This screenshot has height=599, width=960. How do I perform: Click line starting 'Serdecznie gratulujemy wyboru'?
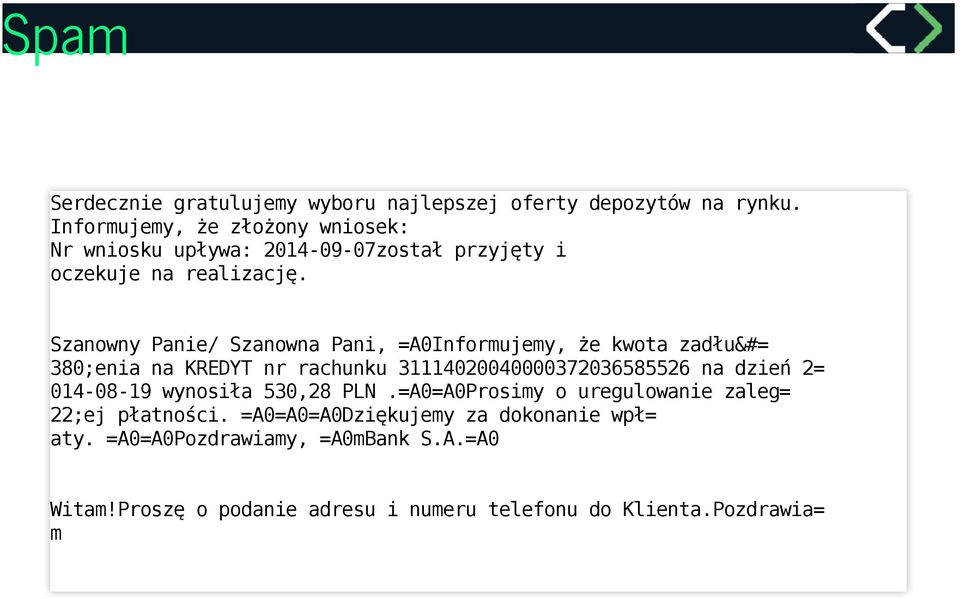pyautogui.click(x=426, y=203)
